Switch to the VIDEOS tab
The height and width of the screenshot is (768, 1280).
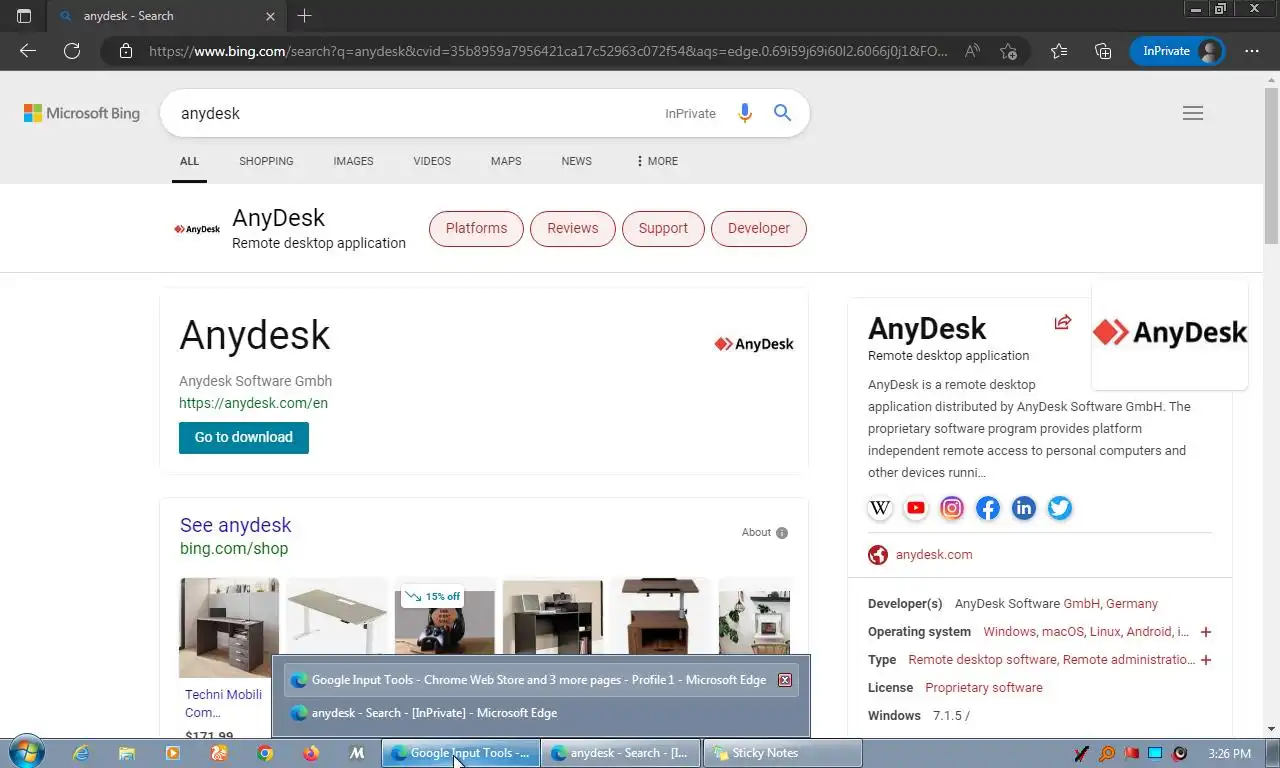[x=432, y=161]
